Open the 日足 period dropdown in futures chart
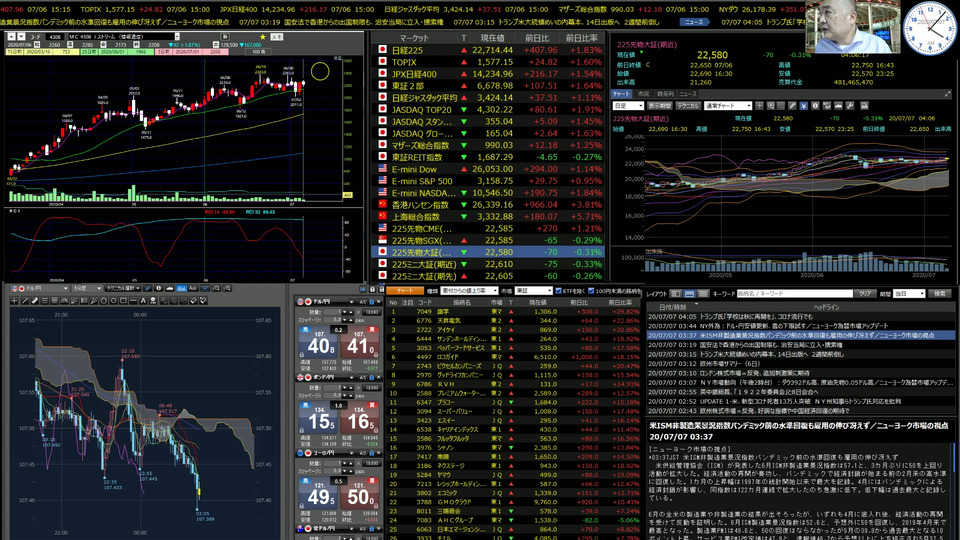This screenshot has width=960, height=540. pyautogui.click(x=628, y=106)
